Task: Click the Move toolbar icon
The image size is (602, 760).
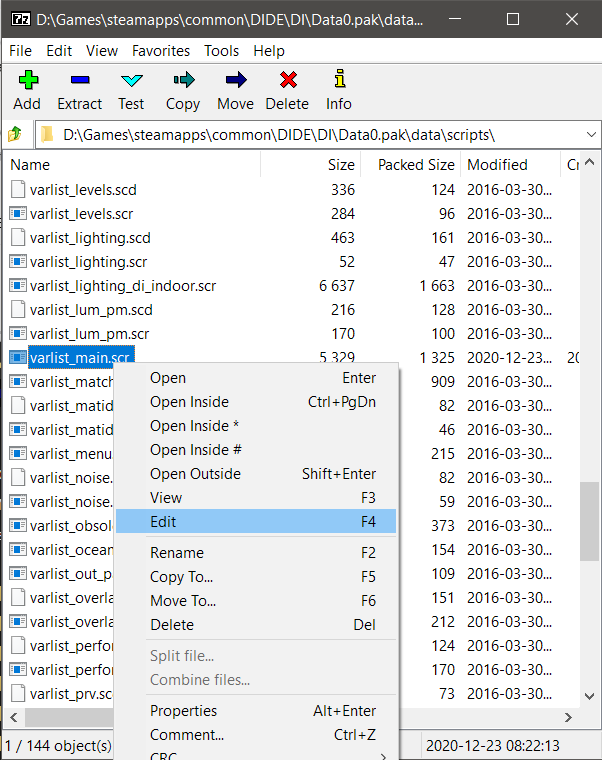Action: pos(235,81)
